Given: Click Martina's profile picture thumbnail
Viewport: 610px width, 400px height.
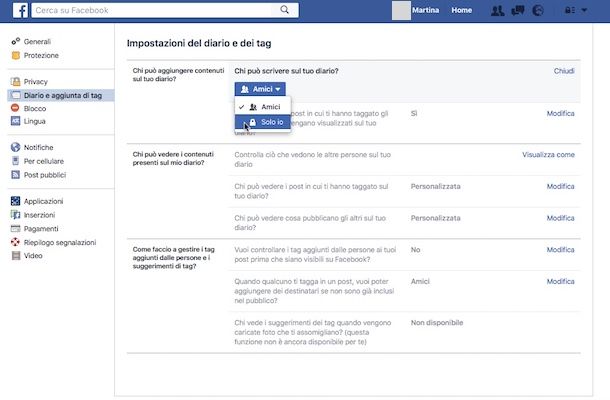Looking at the screenshot, I should click(402, 10).
